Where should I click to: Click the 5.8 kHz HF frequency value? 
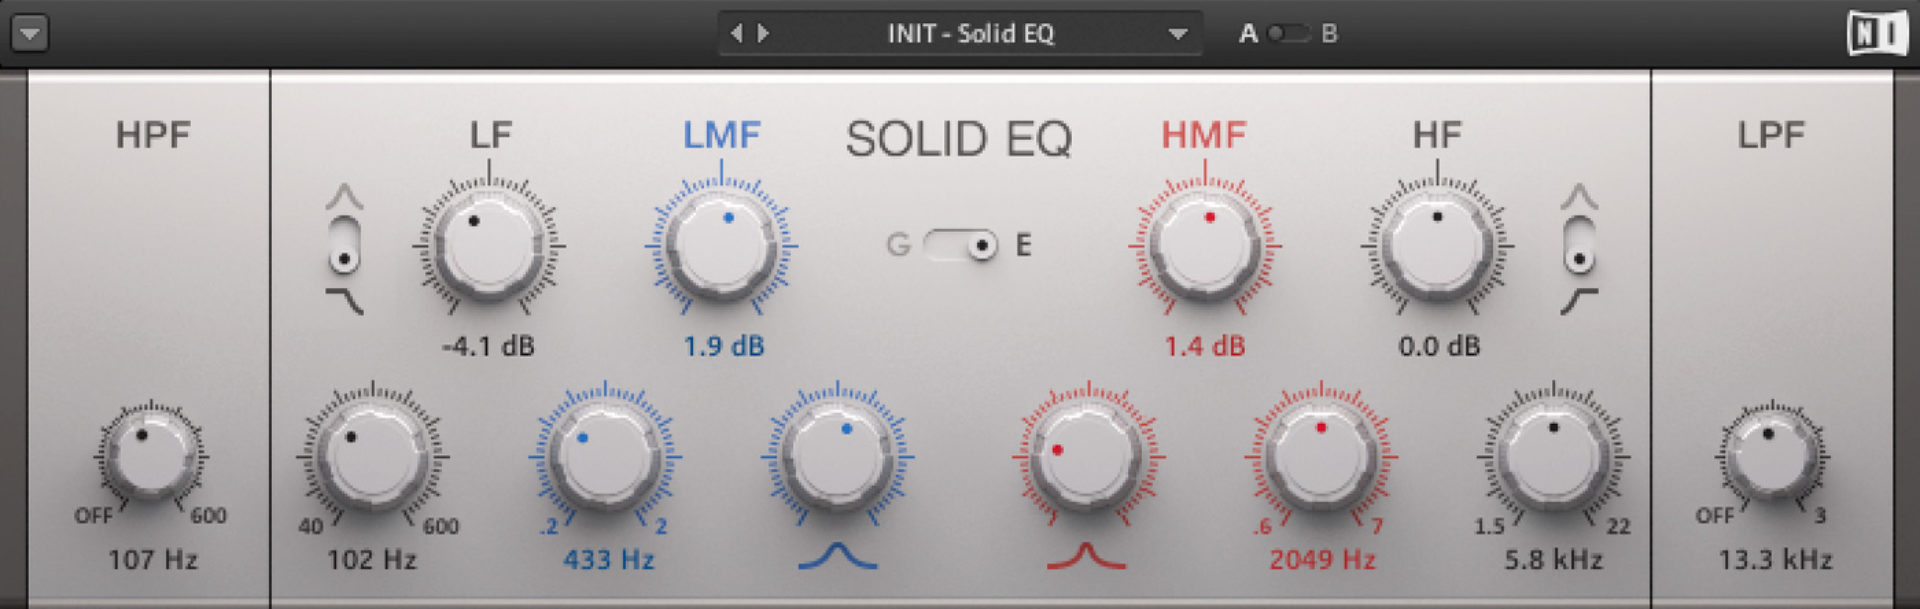1553,559
